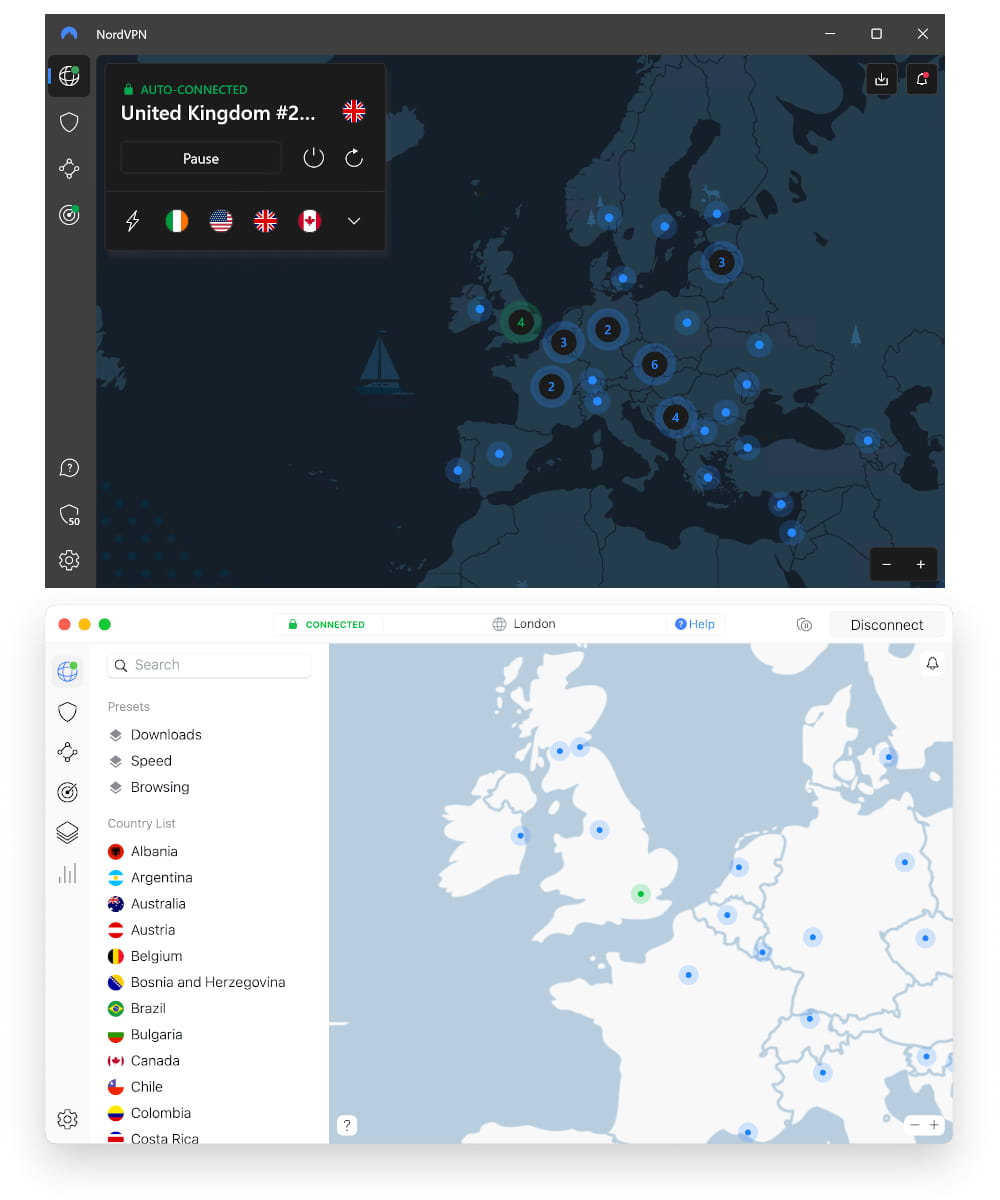
Task: Select Canada in country list
Action: point(144,1060)
